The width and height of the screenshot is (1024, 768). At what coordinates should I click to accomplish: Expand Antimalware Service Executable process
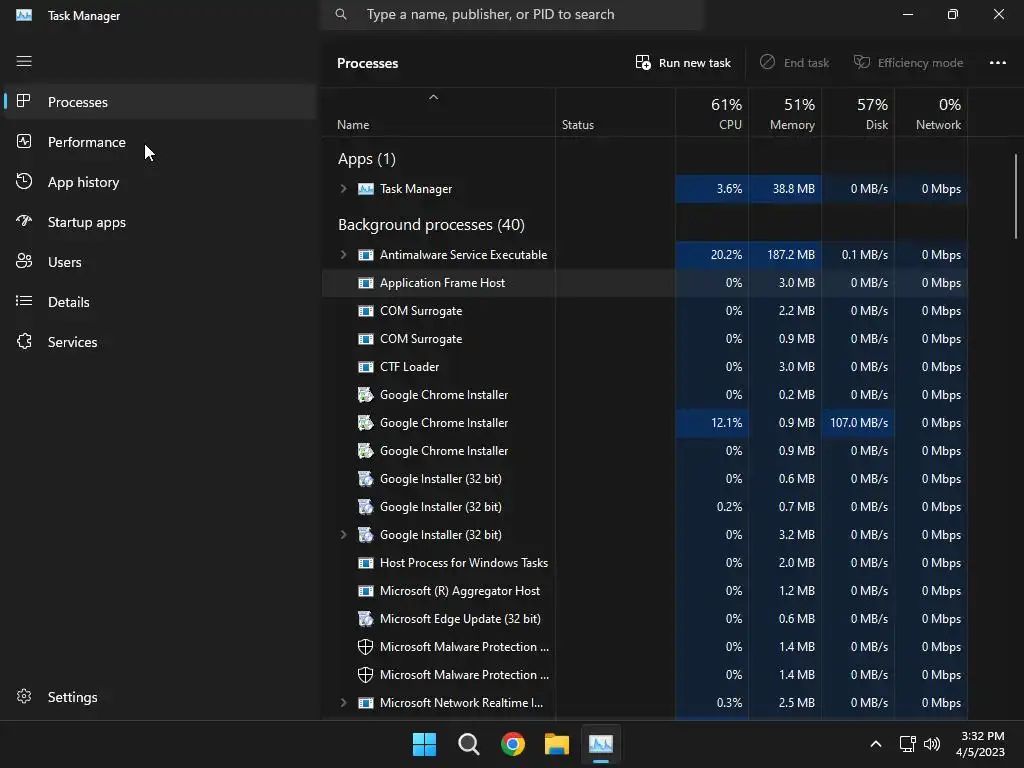(344, 255)
